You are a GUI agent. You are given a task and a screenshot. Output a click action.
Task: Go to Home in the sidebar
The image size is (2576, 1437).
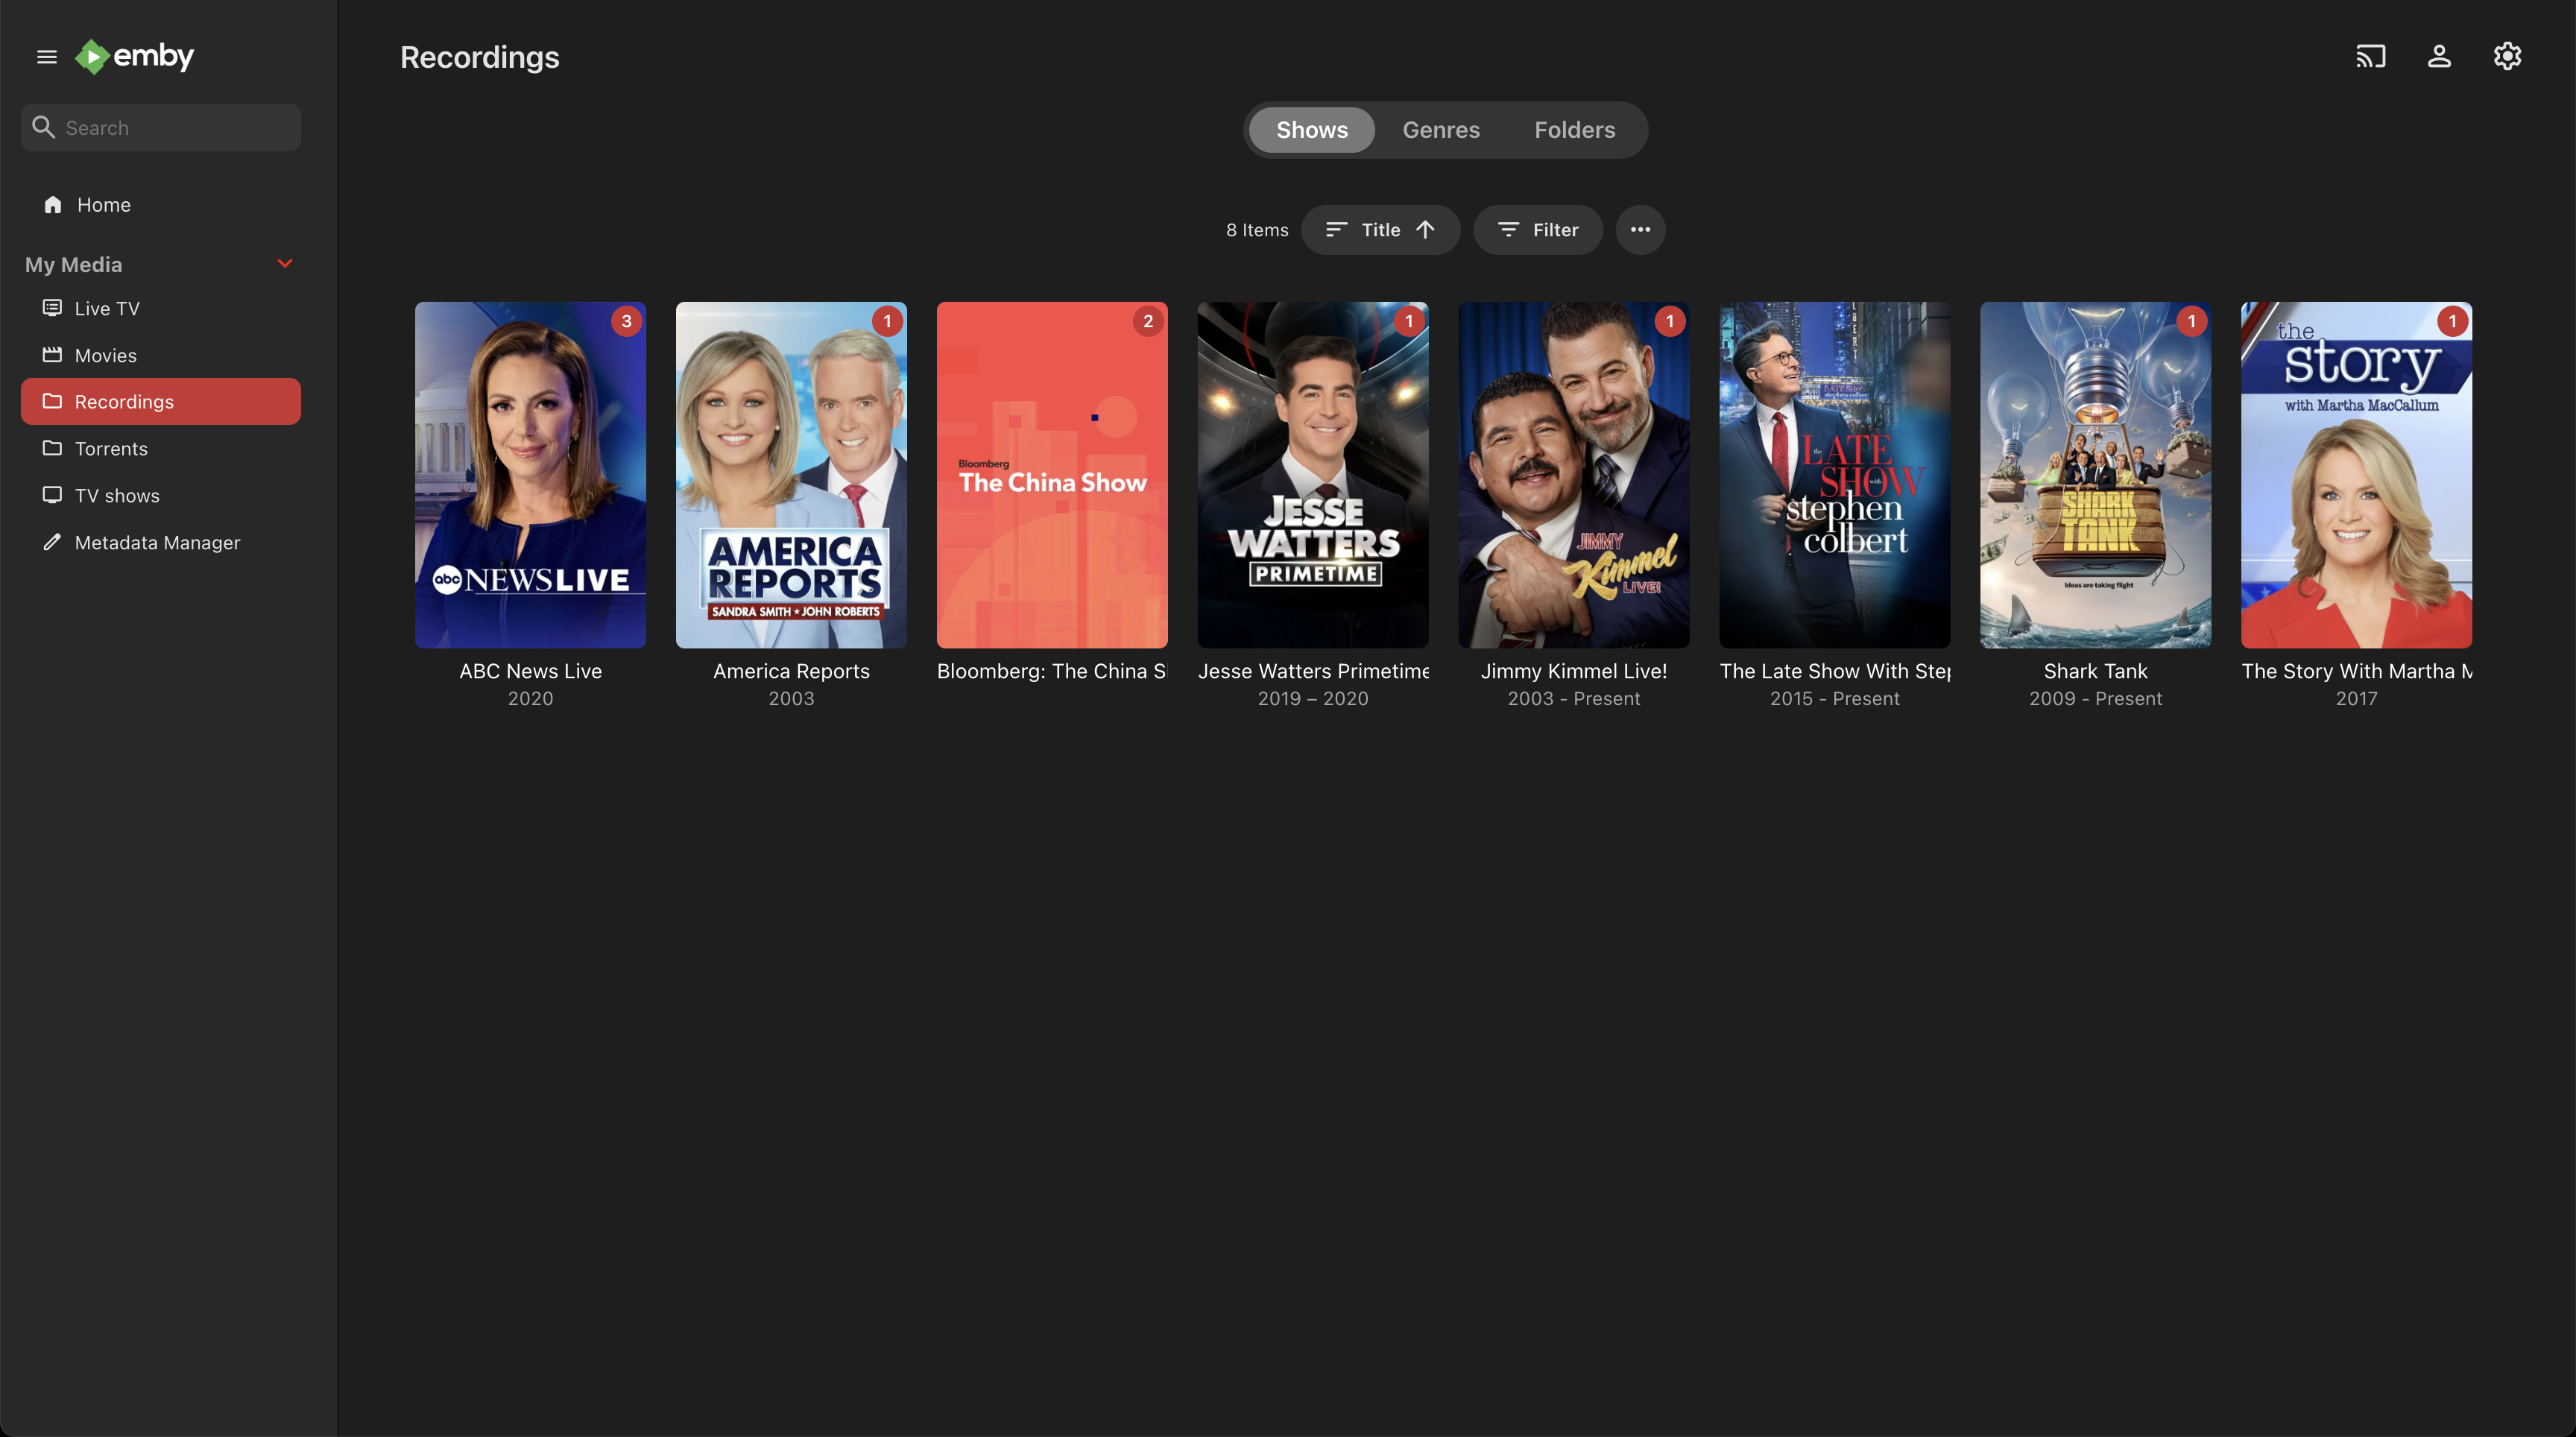[161, 204]
